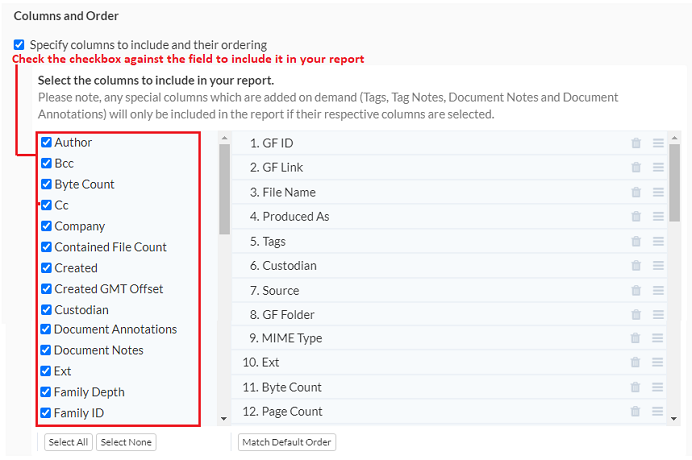Click the Select All button
This screenshot has height=460, width=692.
[x=68, y=442]
